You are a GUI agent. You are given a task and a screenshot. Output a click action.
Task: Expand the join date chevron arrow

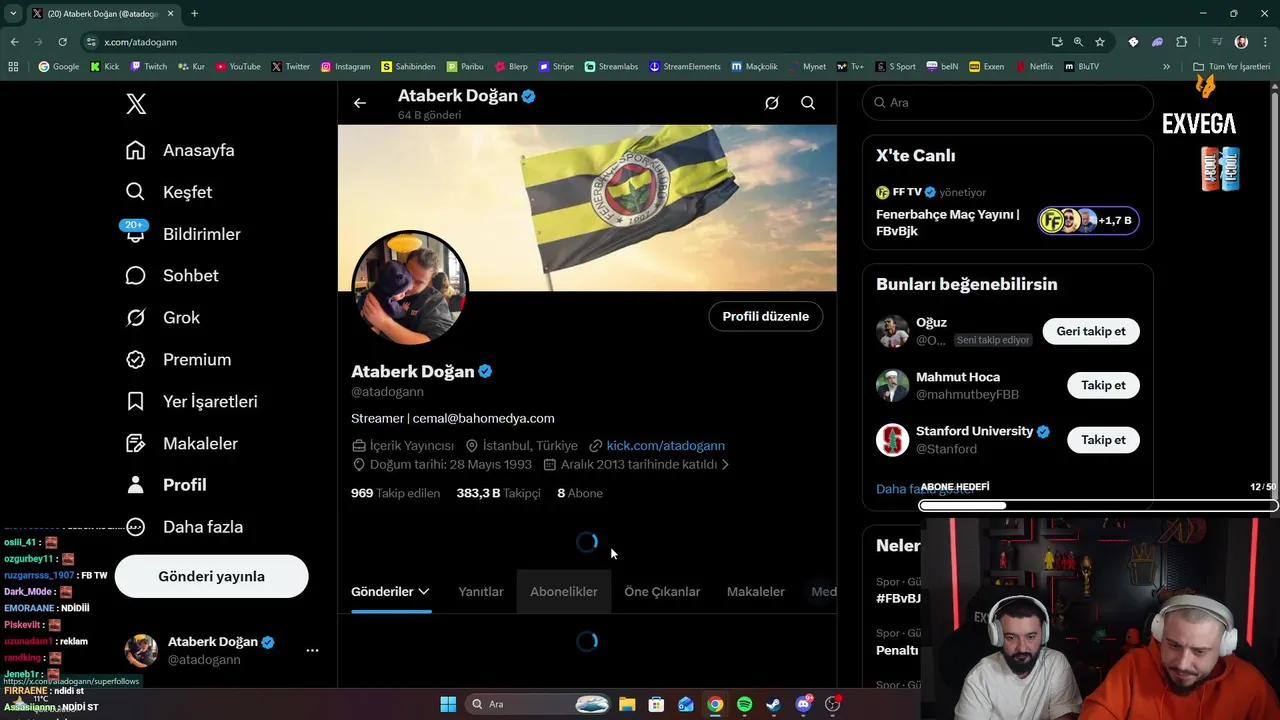point(725,465)
